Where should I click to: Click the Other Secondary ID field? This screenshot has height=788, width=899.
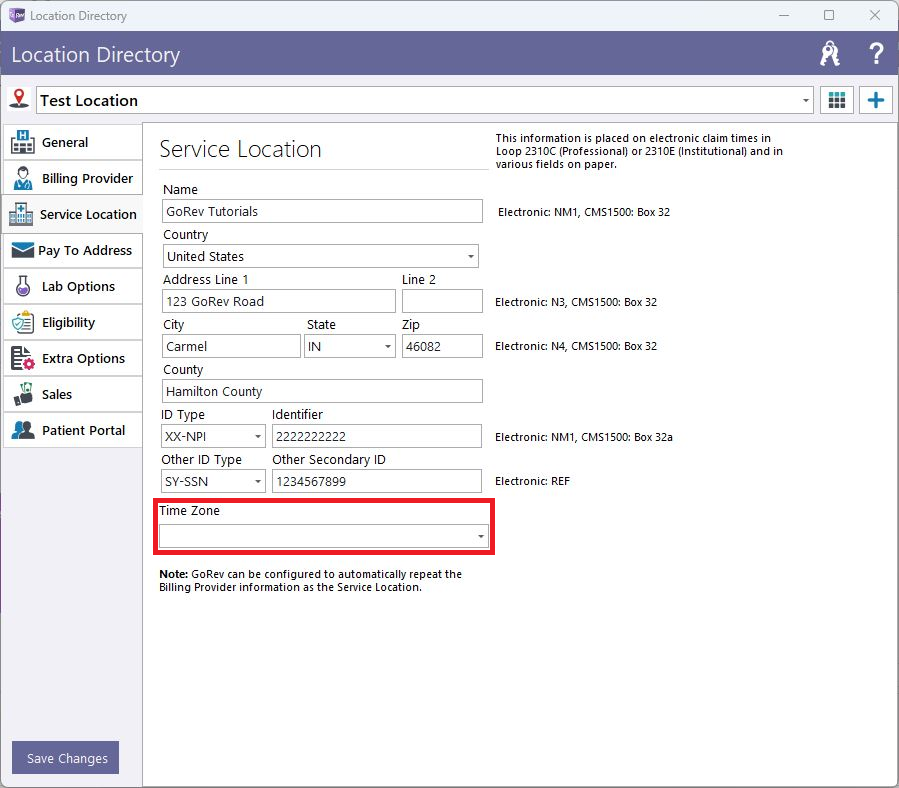(x=377, y=482)
